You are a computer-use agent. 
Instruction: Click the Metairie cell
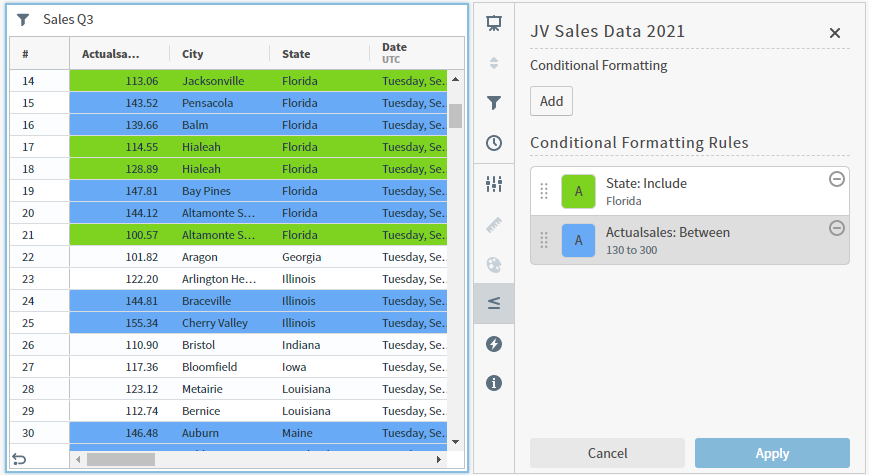(219, 389)
